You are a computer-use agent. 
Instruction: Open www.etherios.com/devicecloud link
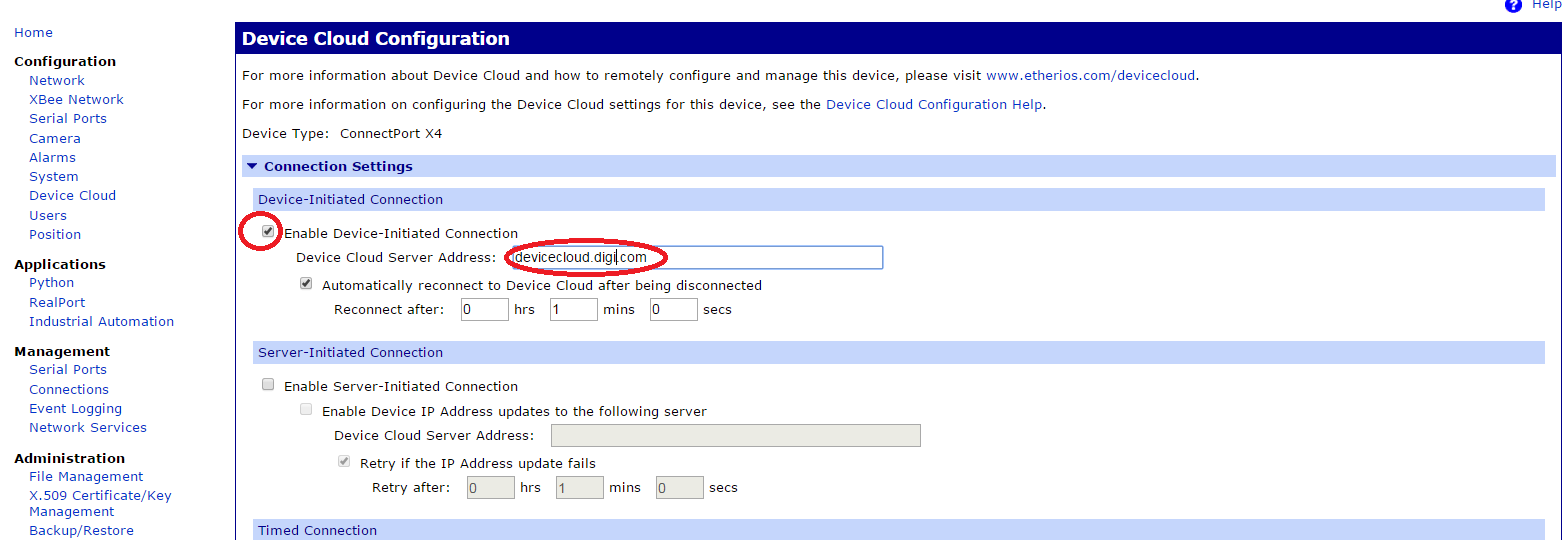pyautogui.click(x=1090, y=75)
